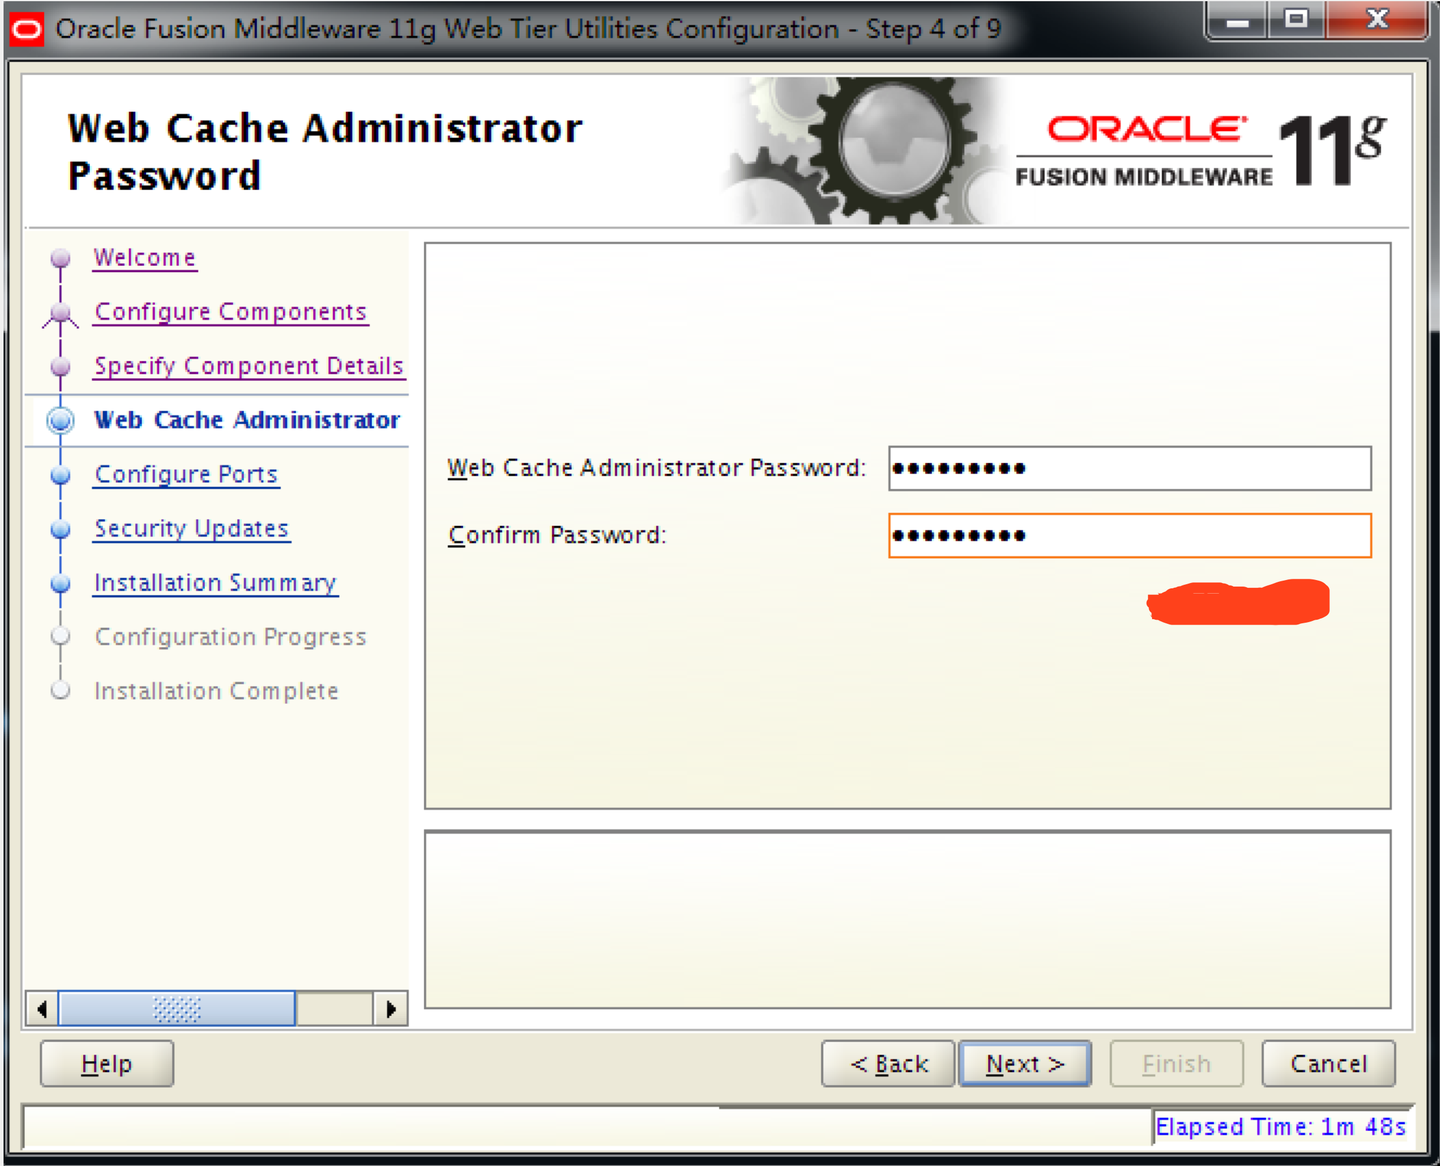Click the Installation Summary step bullet

(x=60, y=583)
